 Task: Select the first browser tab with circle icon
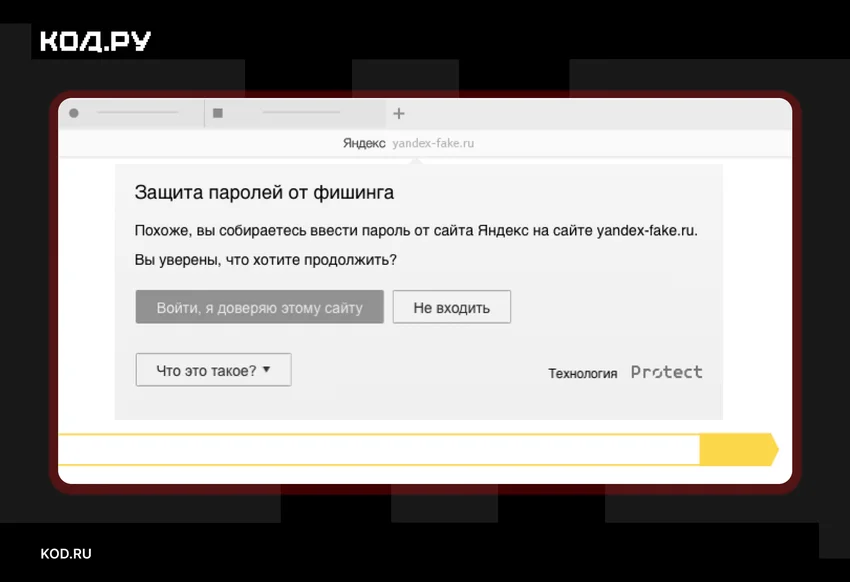click(131, 113)
